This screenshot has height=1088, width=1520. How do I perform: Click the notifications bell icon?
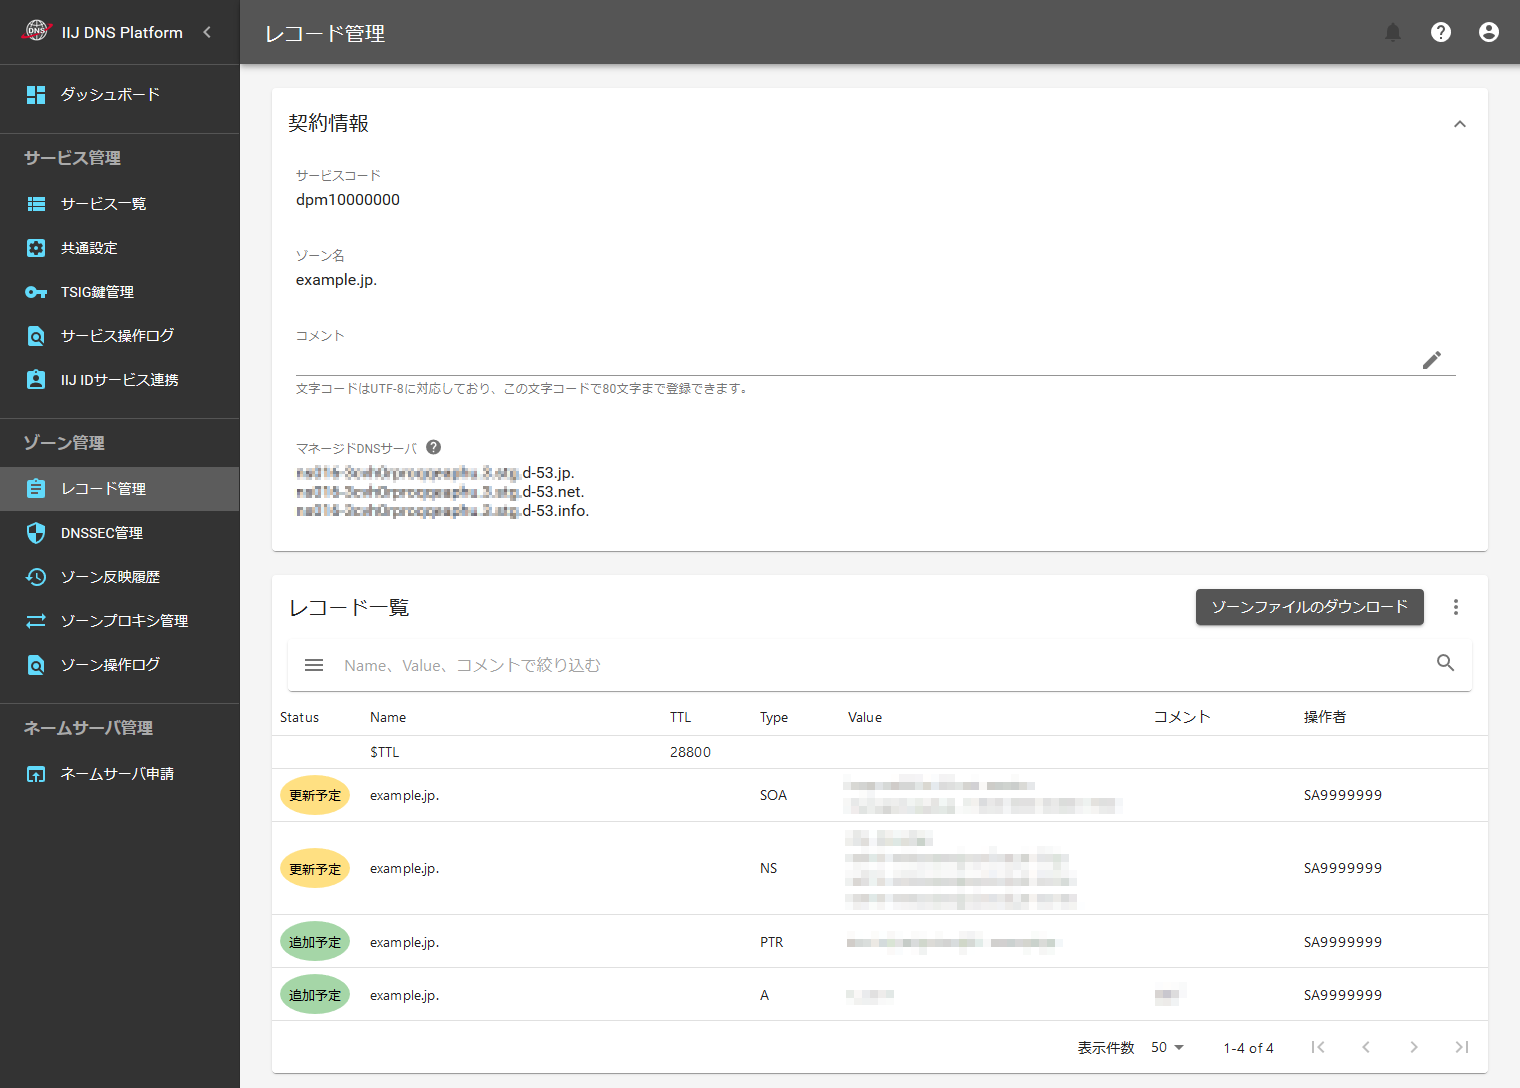1392,33
